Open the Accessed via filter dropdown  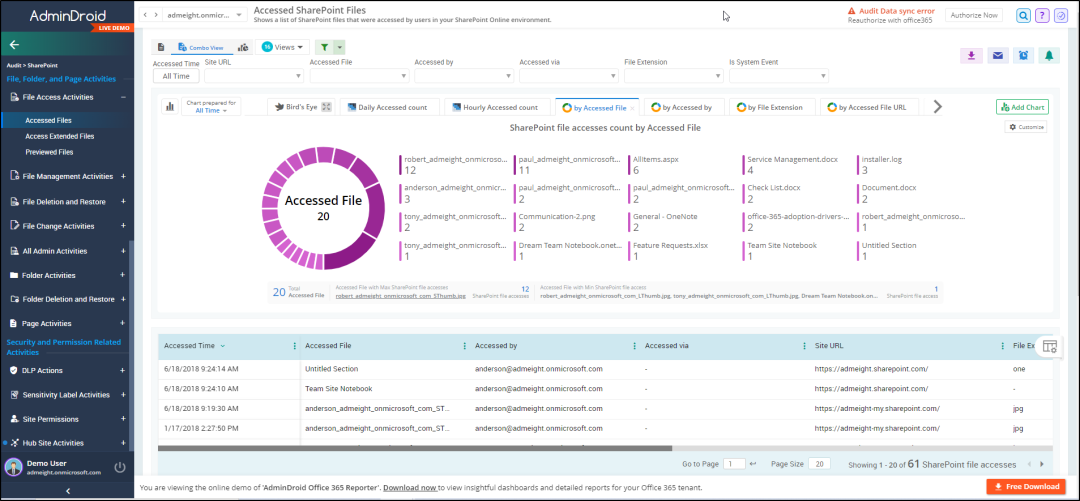[x=569, y=76]
